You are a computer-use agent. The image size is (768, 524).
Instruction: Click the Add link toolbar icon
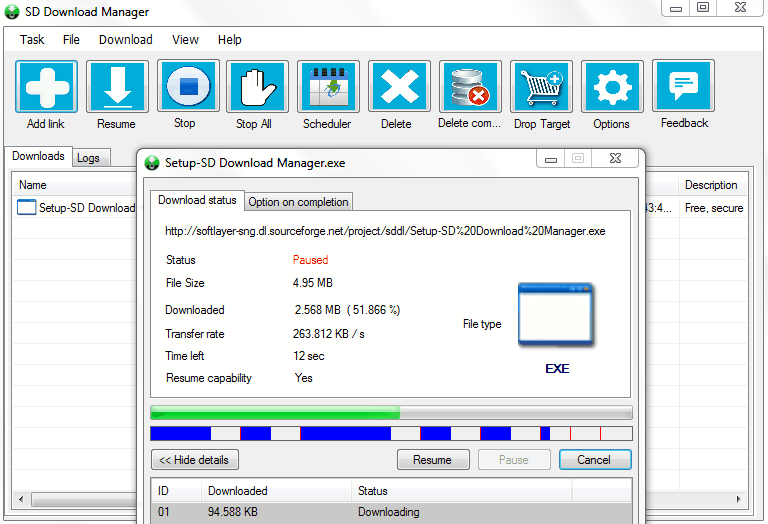pyautogui.click(x=46, y=87)
